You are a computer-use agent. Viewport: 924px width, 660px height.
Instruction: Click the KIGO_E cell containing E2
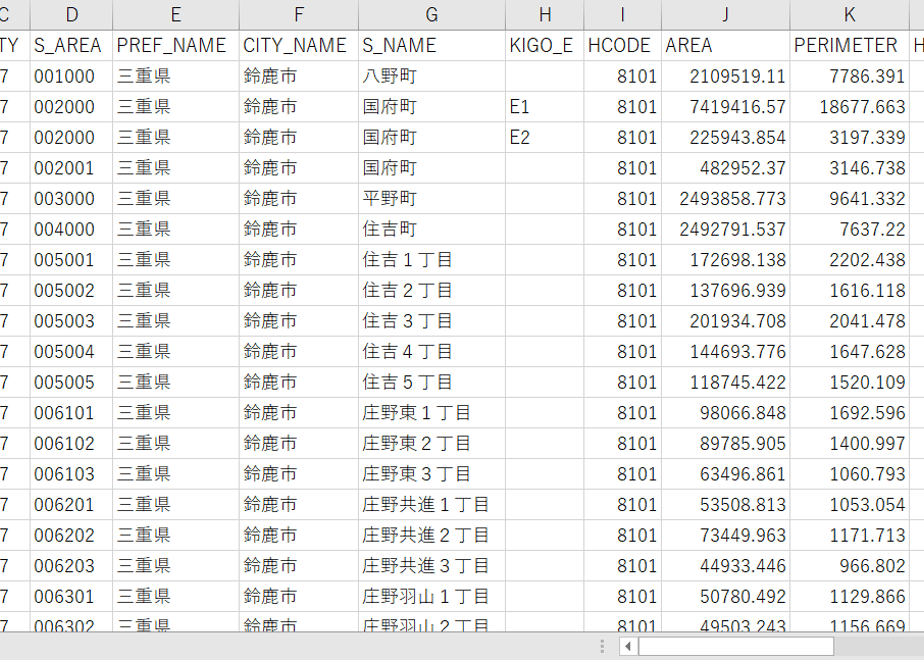coord(545,138)
